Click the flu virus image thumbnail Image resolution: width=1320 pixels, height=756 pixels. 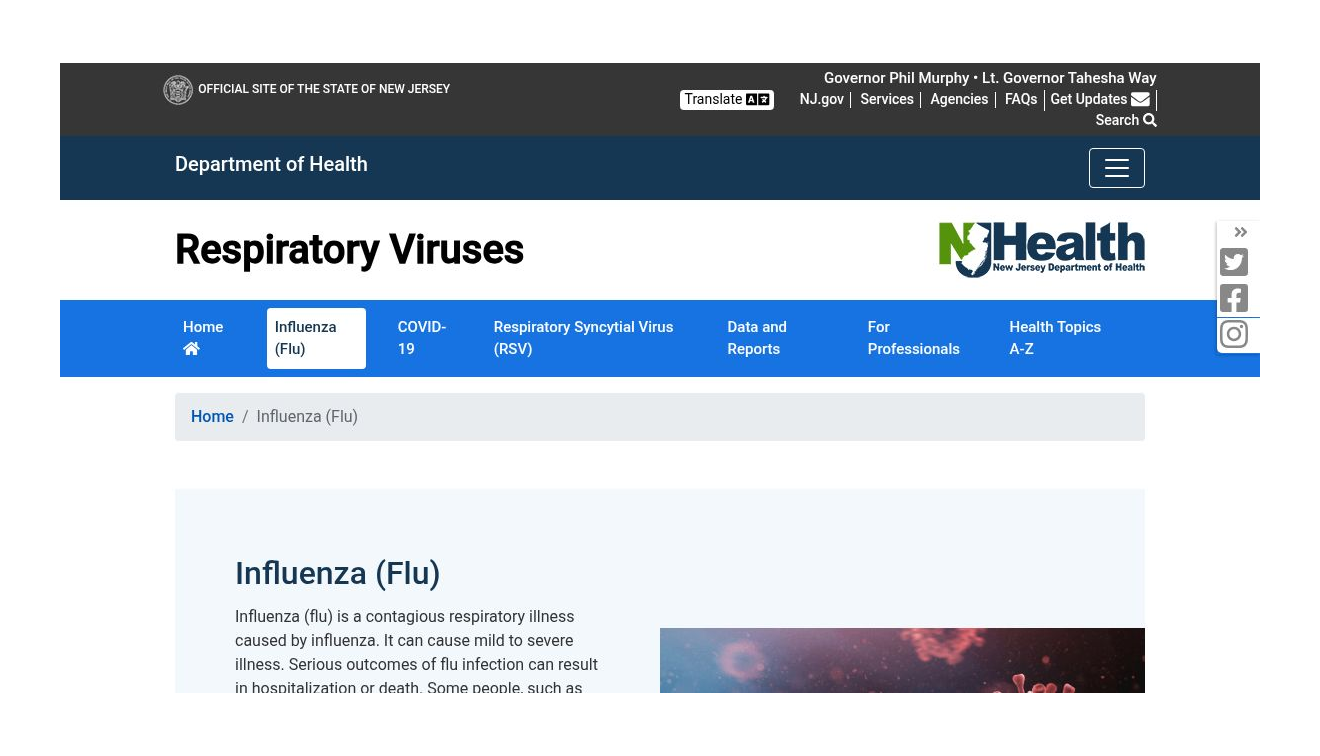(x=902, y=660)
